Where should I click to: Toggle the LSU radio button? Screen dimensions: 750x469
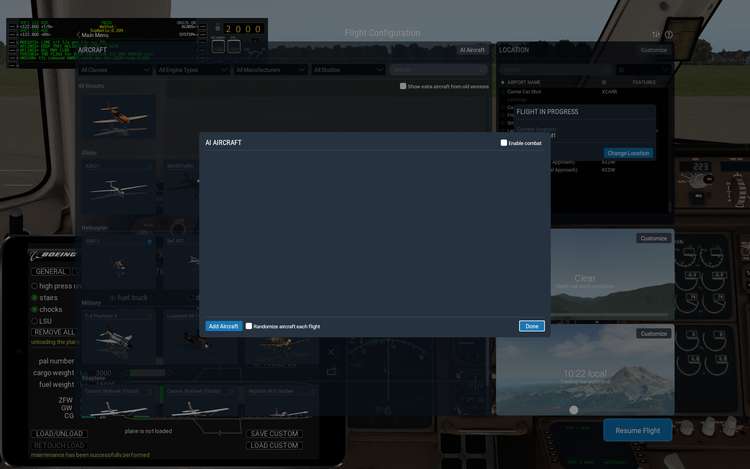(34, 321)
